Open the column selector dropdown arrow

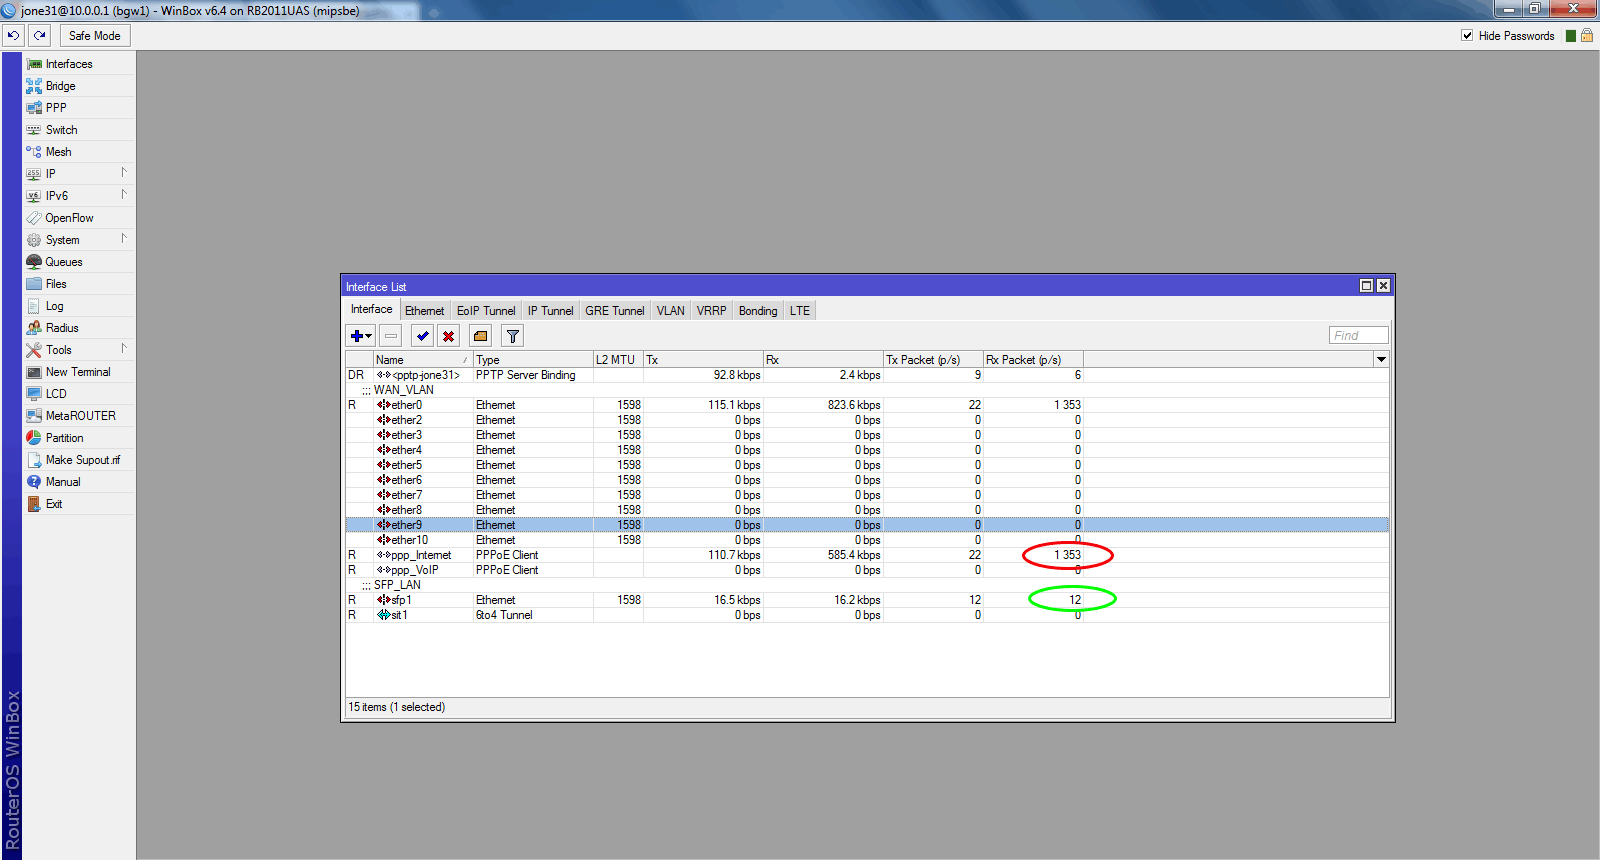point(1381,360)
